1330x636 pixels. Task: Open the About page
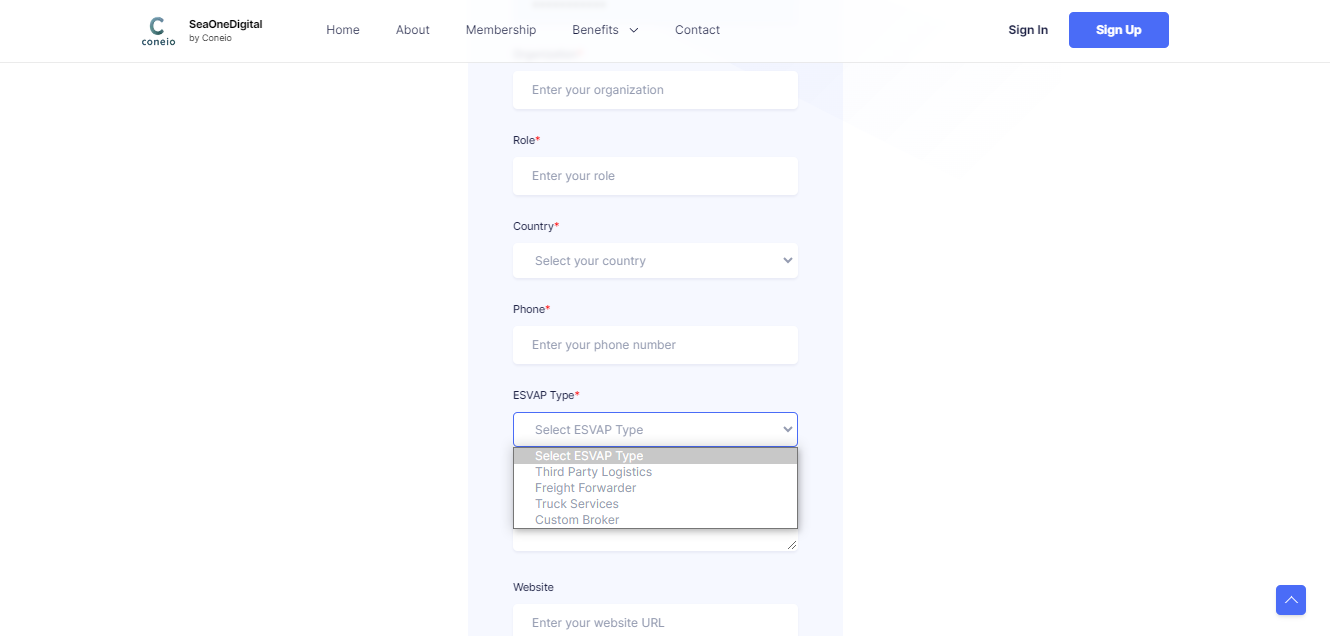pos(412,30)
